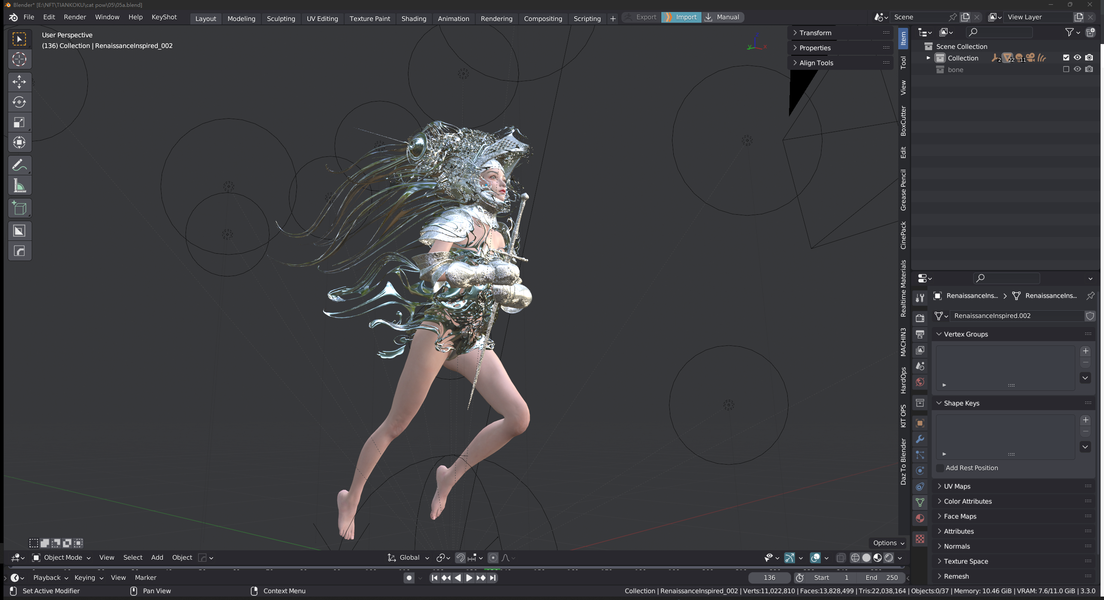Open the Material properties tab
Screen dimensions: 1104x600
click(x=920, y=518)
